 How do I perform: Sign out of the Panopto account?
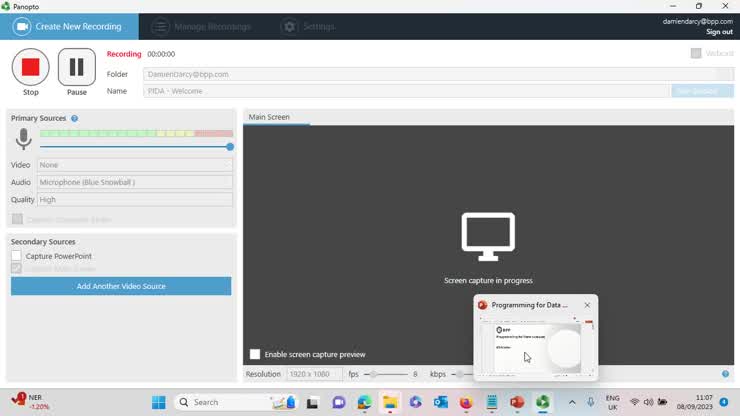719,32
